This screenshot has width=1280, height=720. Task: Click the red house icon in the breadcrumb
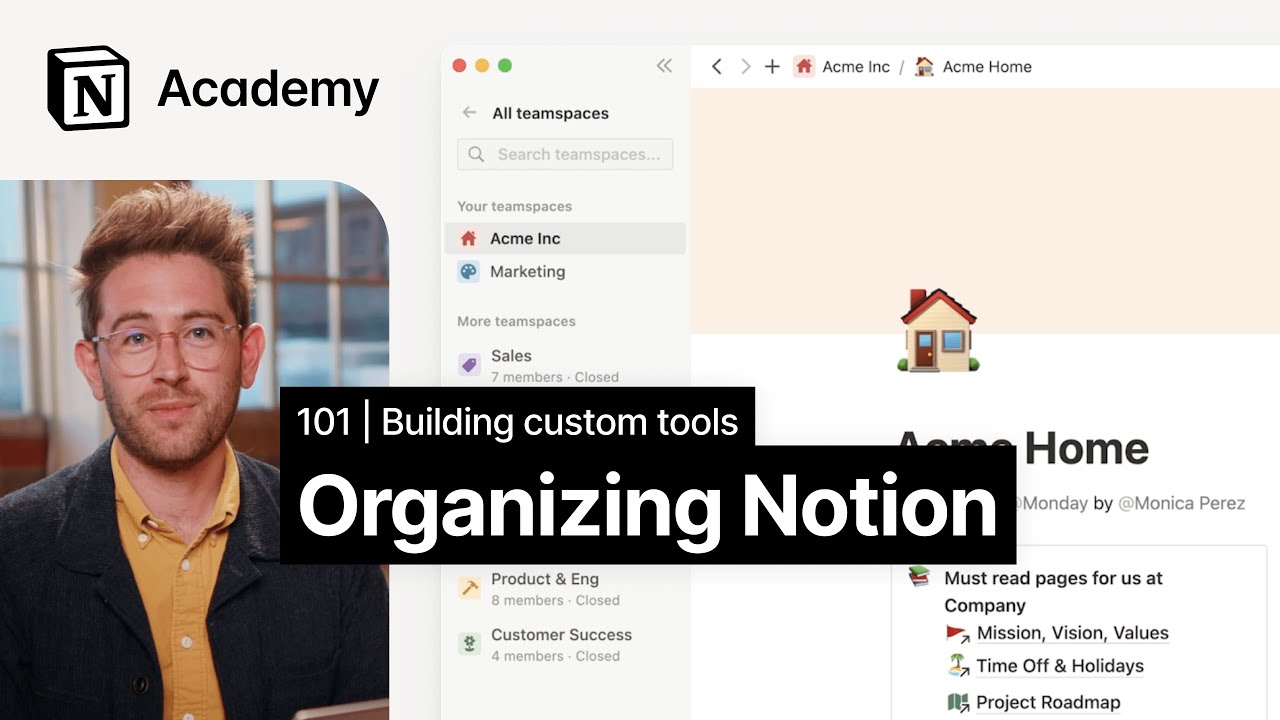click(804, 67)
